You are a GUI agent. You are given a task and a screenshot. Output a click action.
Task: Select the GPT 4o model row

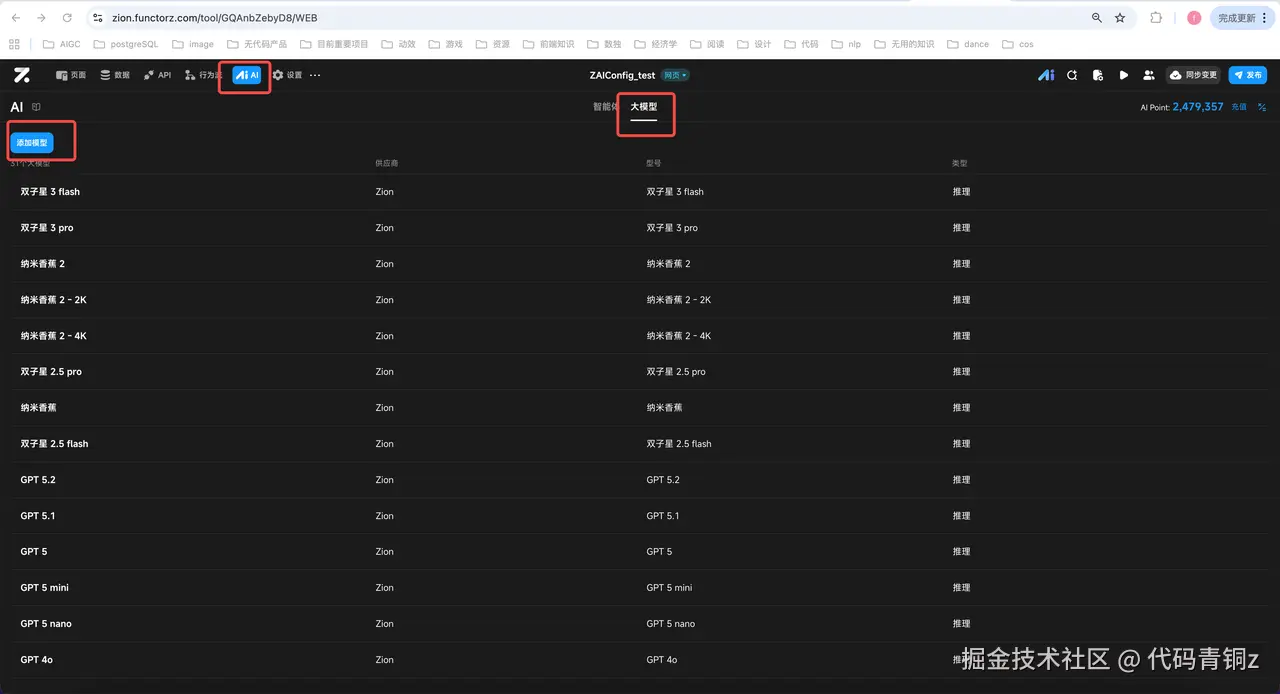click(640, 660)
